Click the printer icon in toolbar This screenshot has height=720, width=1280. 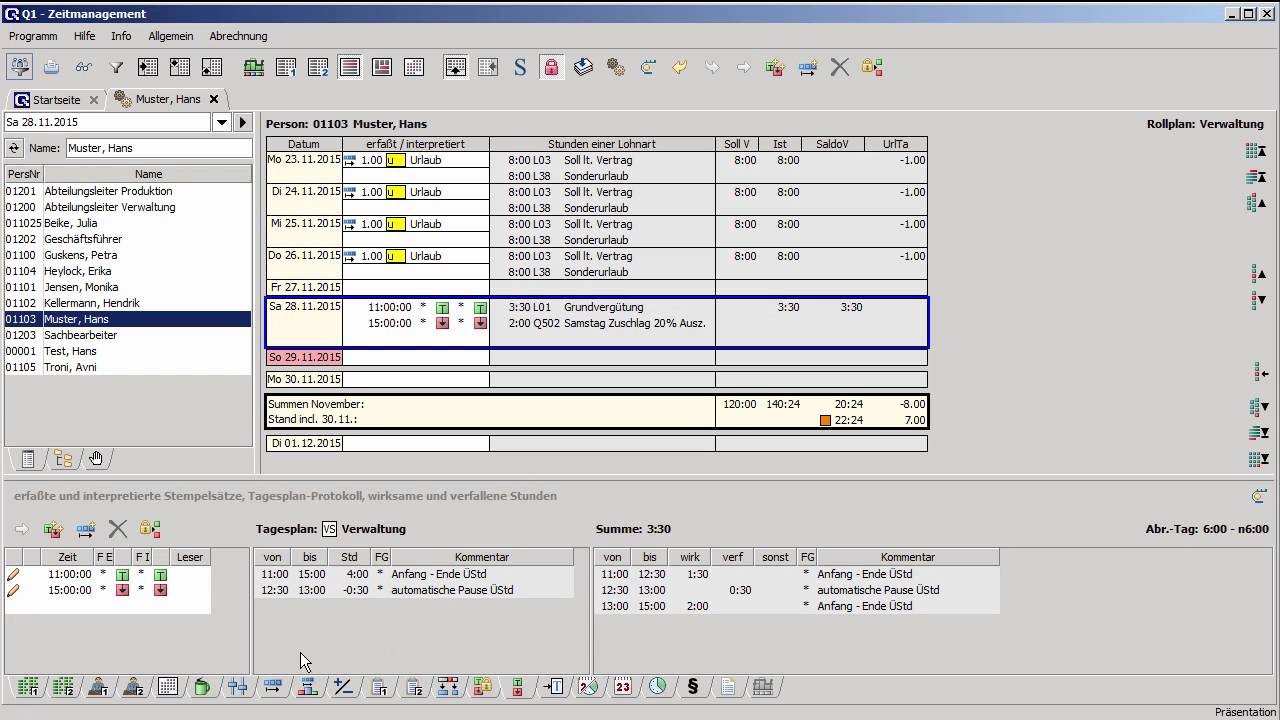coord(51,67)
